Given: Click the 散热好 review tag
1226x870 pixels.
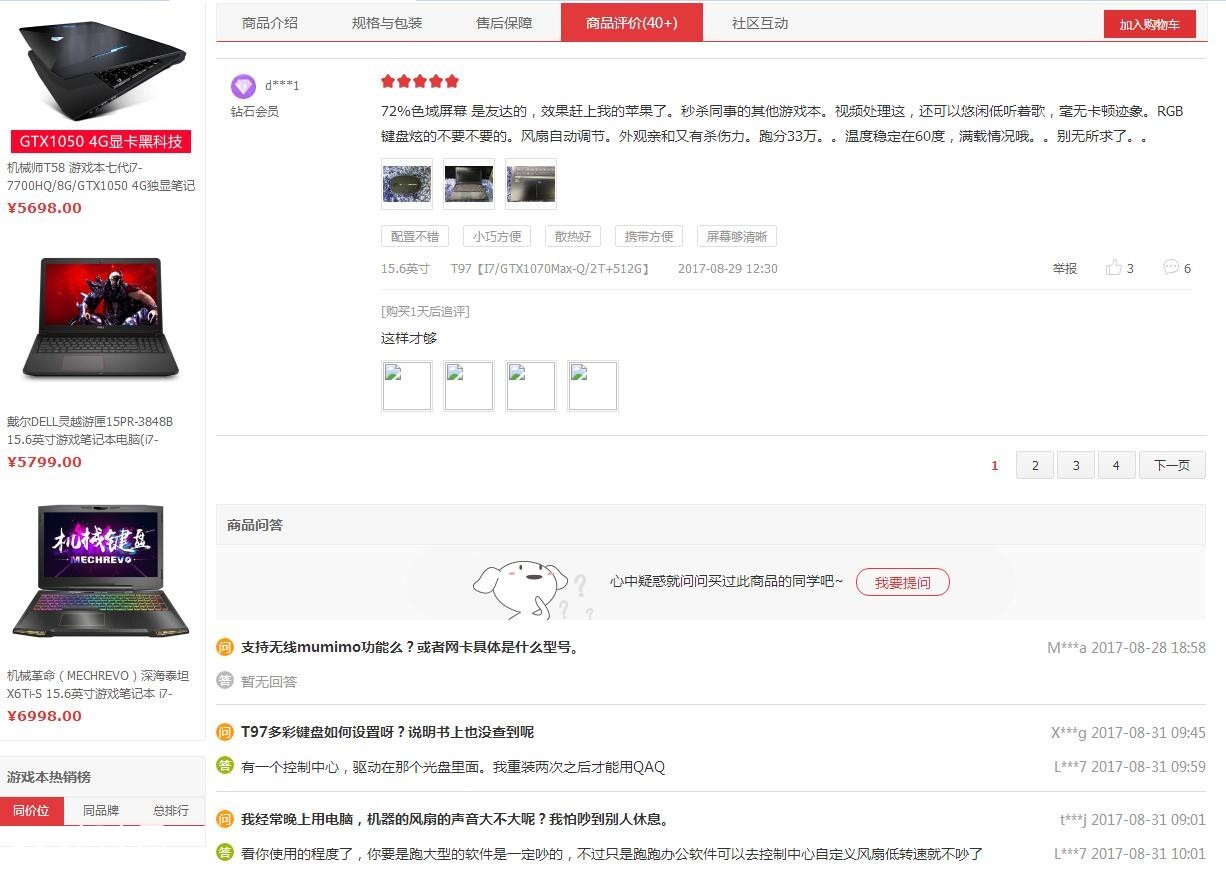Looking at the screenshot, I should tap(572, 236).
